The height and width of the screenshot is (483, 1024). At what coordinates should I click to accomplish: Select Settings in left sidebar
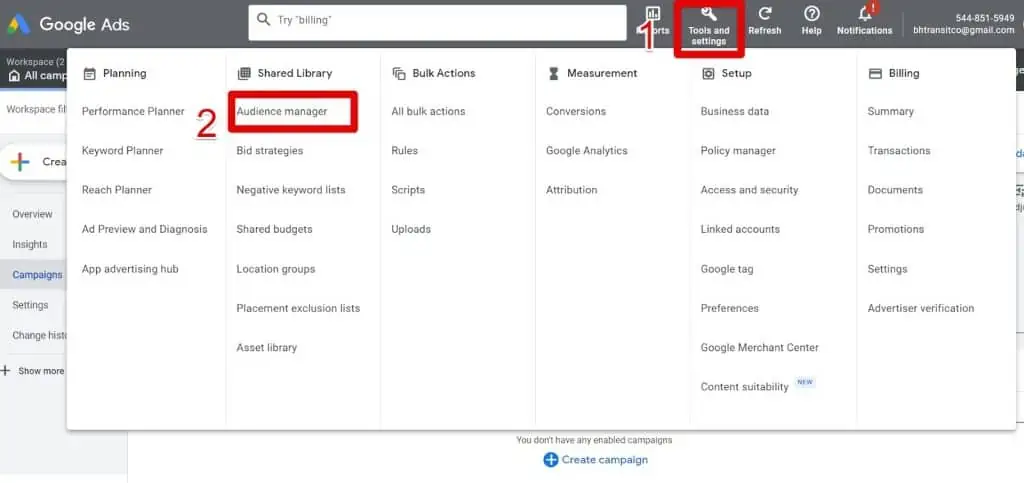pyautogui.click(x=30, y=305)
